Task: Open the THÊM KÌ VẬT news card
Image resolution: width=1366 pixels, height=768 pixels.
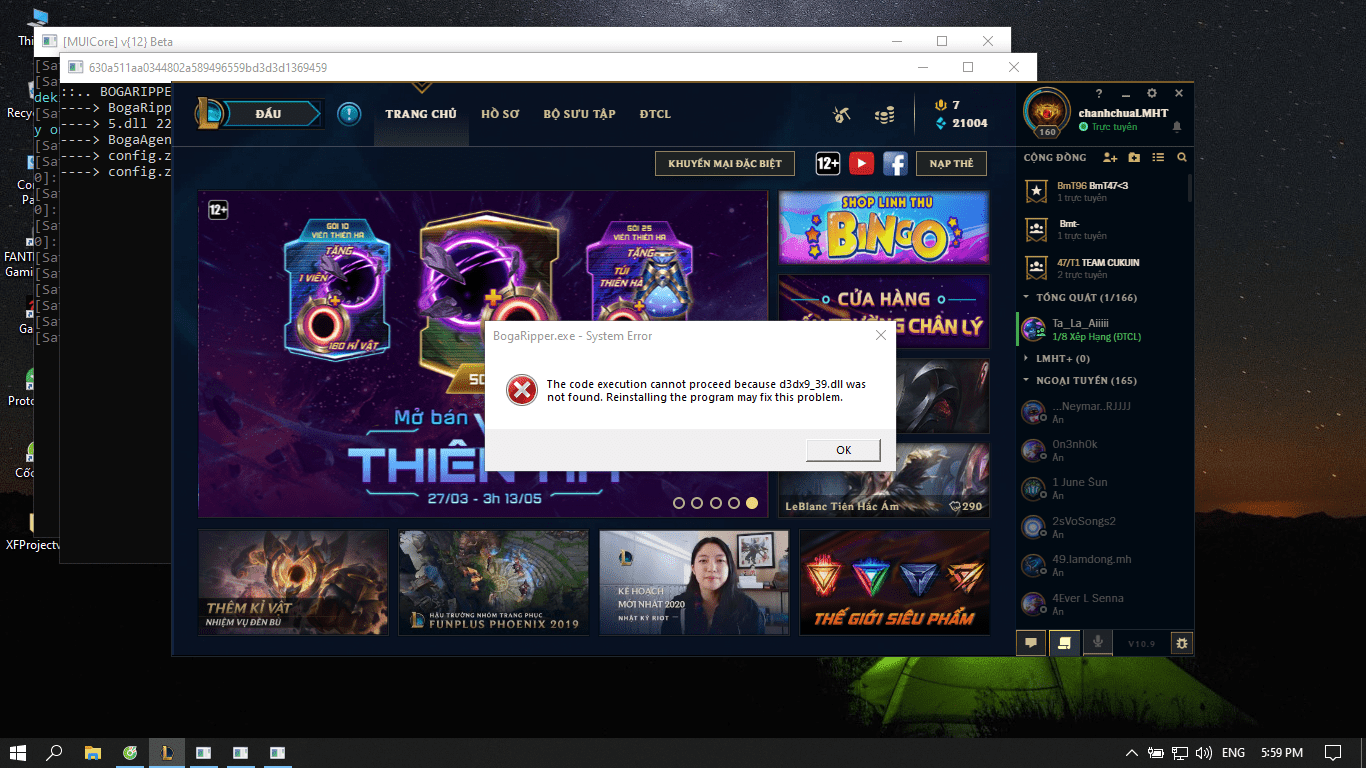Action: click(293, 582)
